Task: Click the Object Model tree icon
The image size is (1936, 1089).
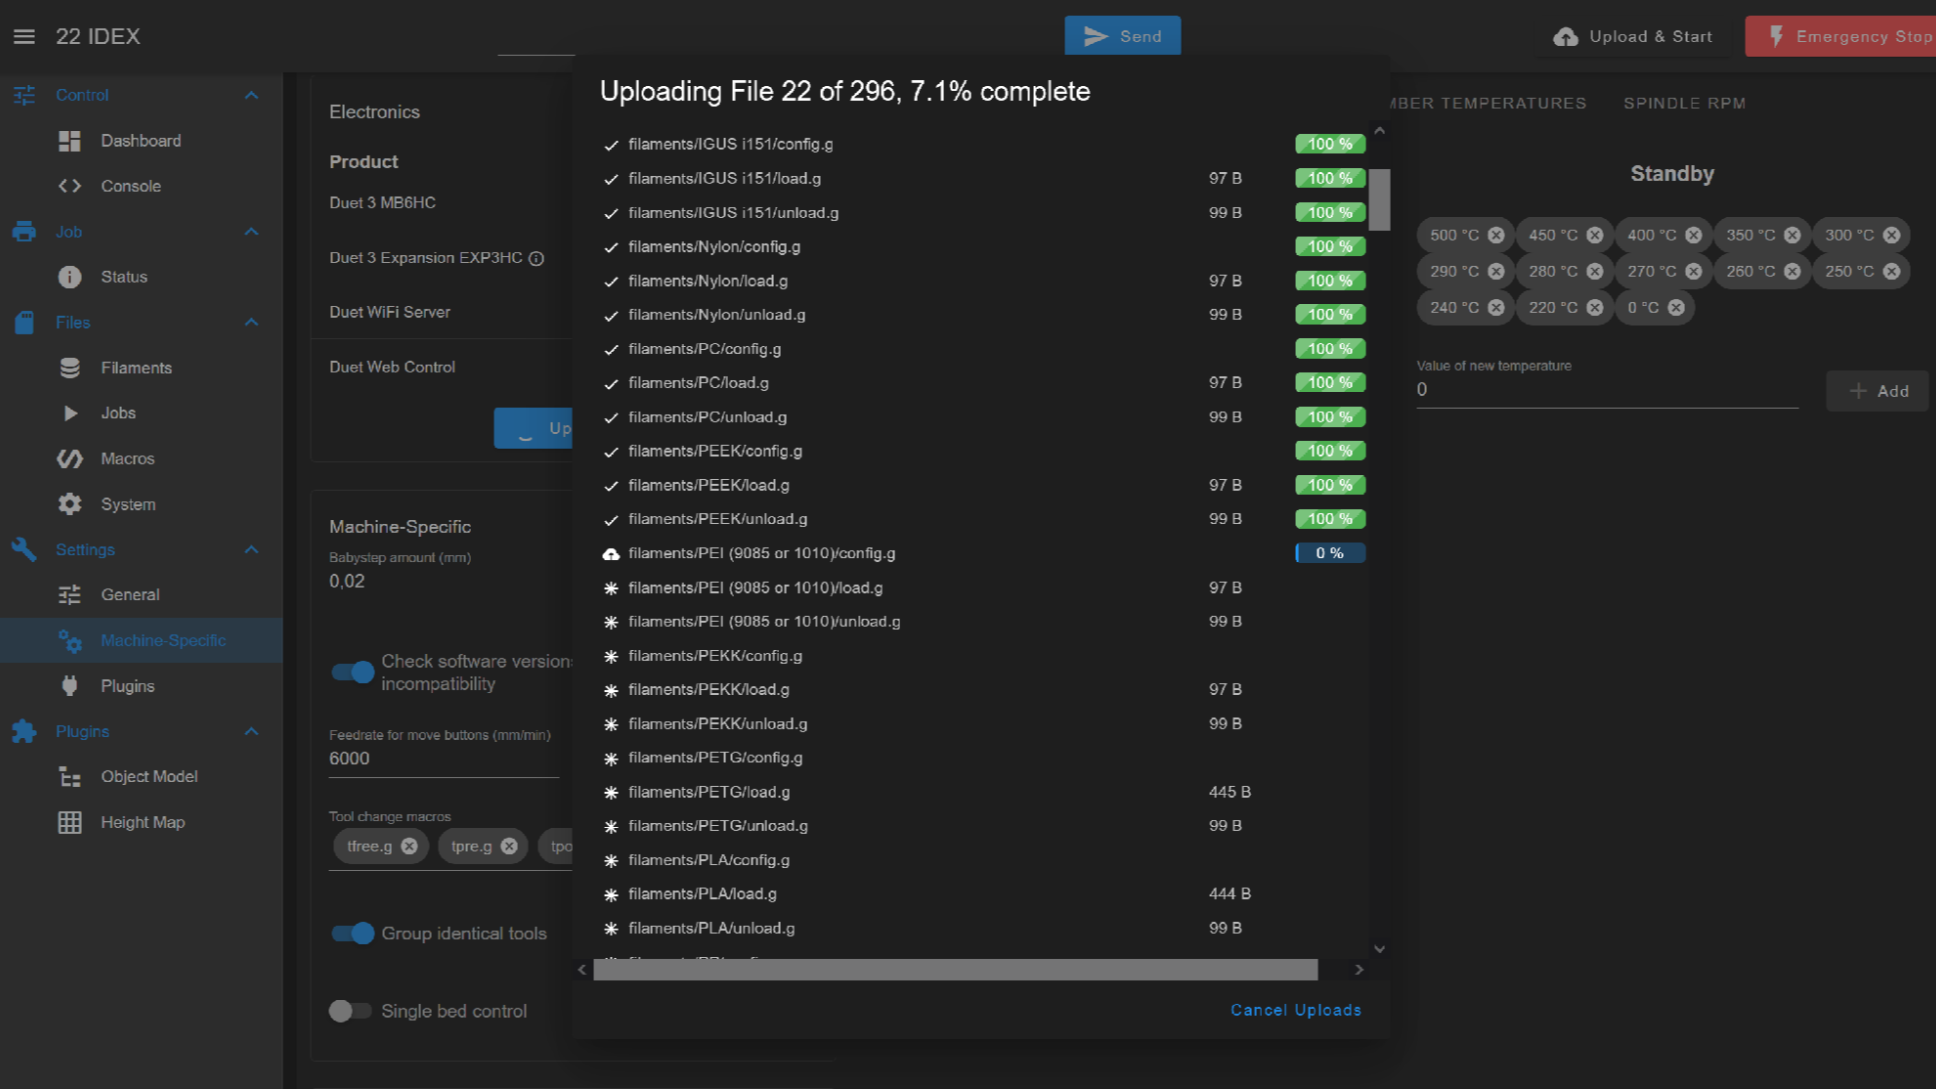Action: 69,777
